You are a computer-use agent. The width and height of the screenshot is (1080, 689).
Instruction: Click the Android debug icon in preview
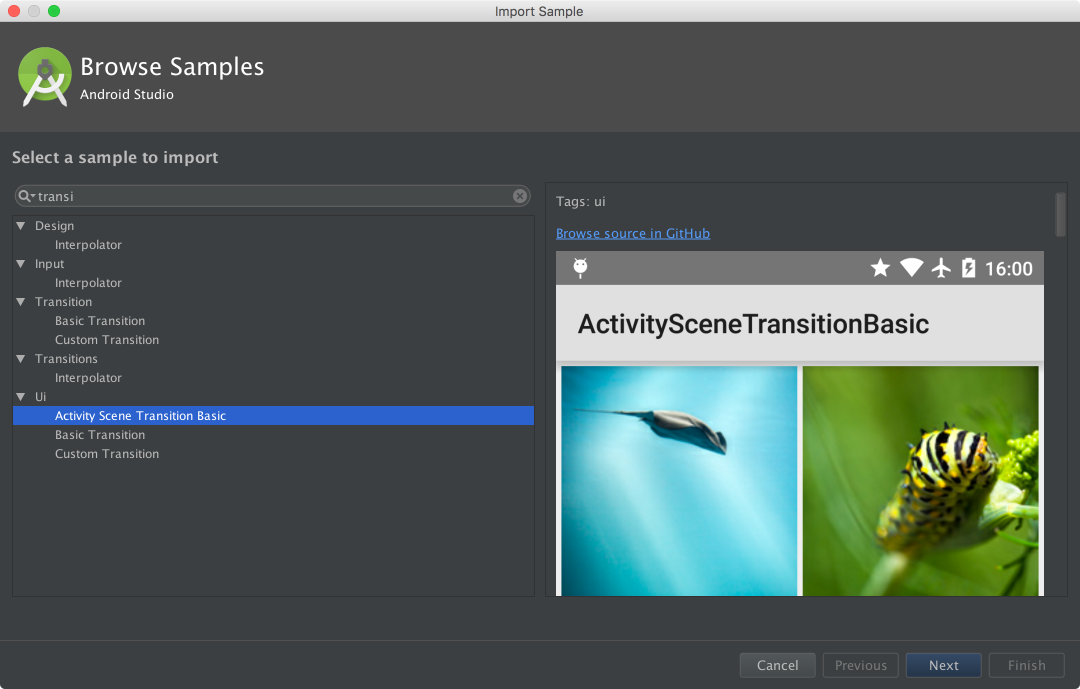tap(581, 267)
